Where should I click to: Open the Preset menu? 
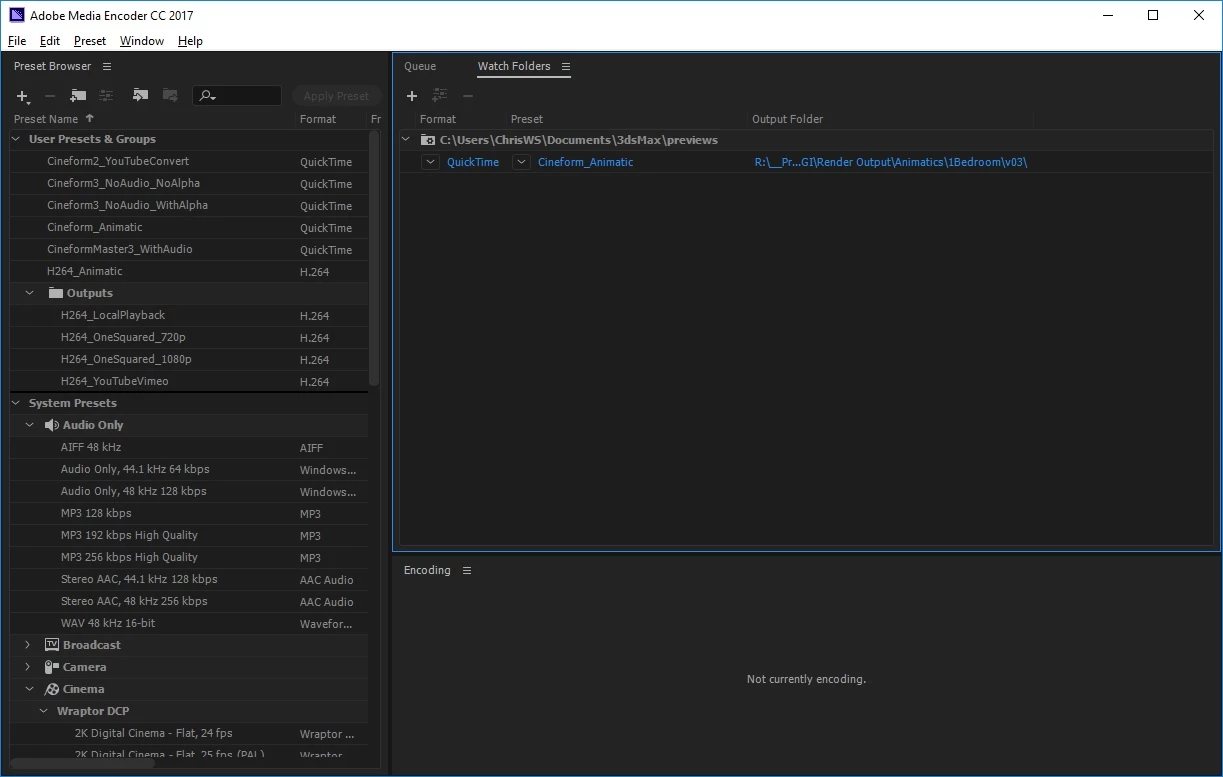(x=90, y=41)
